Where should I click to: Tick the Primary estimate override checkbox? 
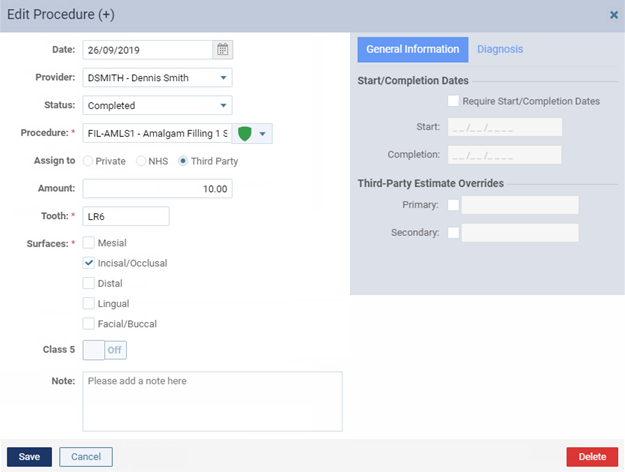pos(453,205)
